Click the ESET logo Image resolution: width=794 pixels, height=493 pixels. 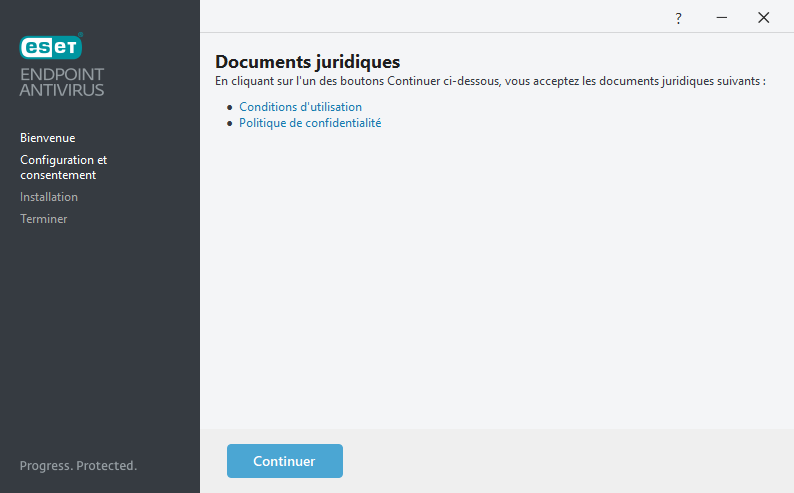[51, 46]
